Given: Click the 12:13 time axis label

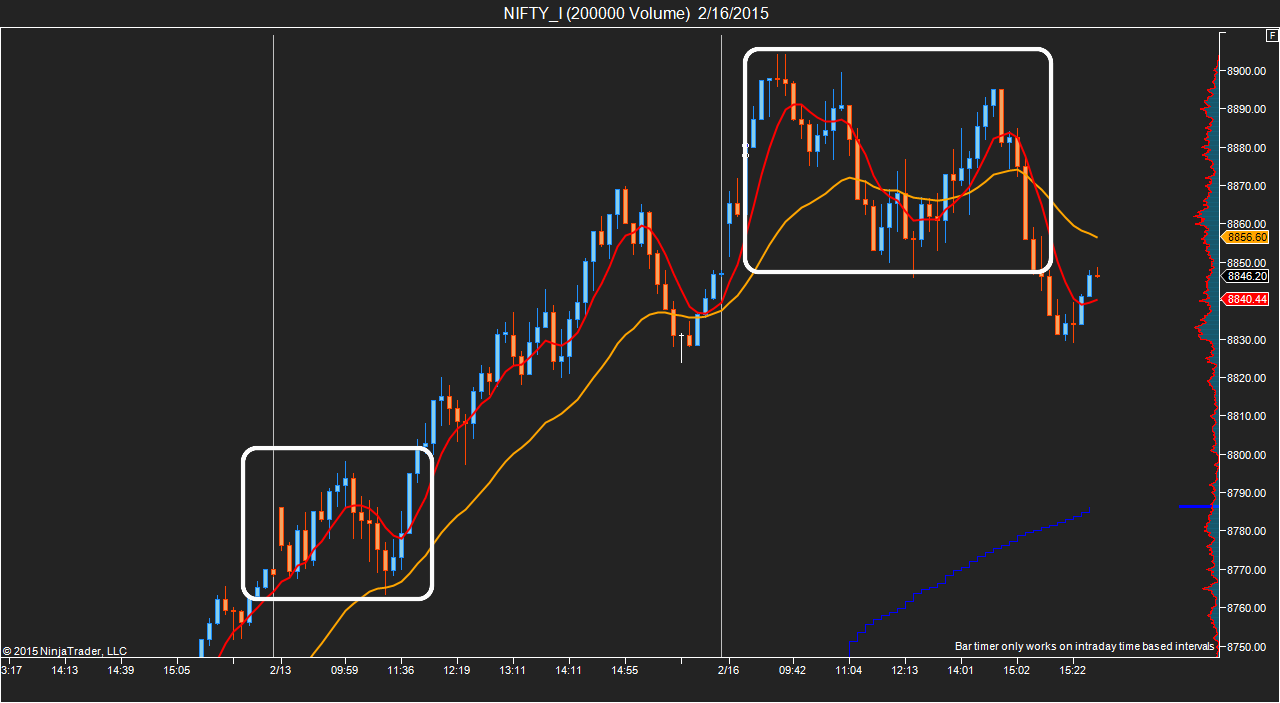Looking at the screenshot, I should tap(905, 670).
